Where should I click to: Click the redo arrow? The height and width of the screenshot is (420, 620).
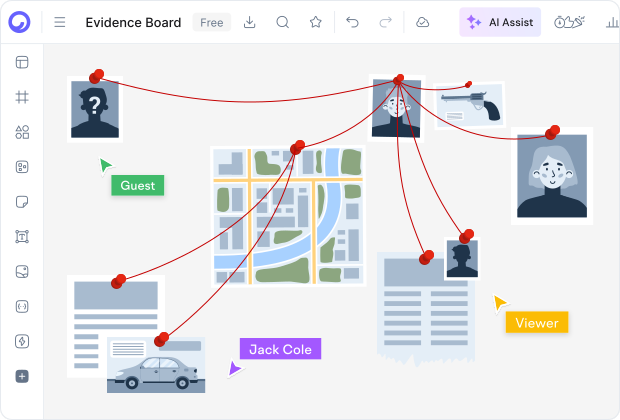(385, 22)
